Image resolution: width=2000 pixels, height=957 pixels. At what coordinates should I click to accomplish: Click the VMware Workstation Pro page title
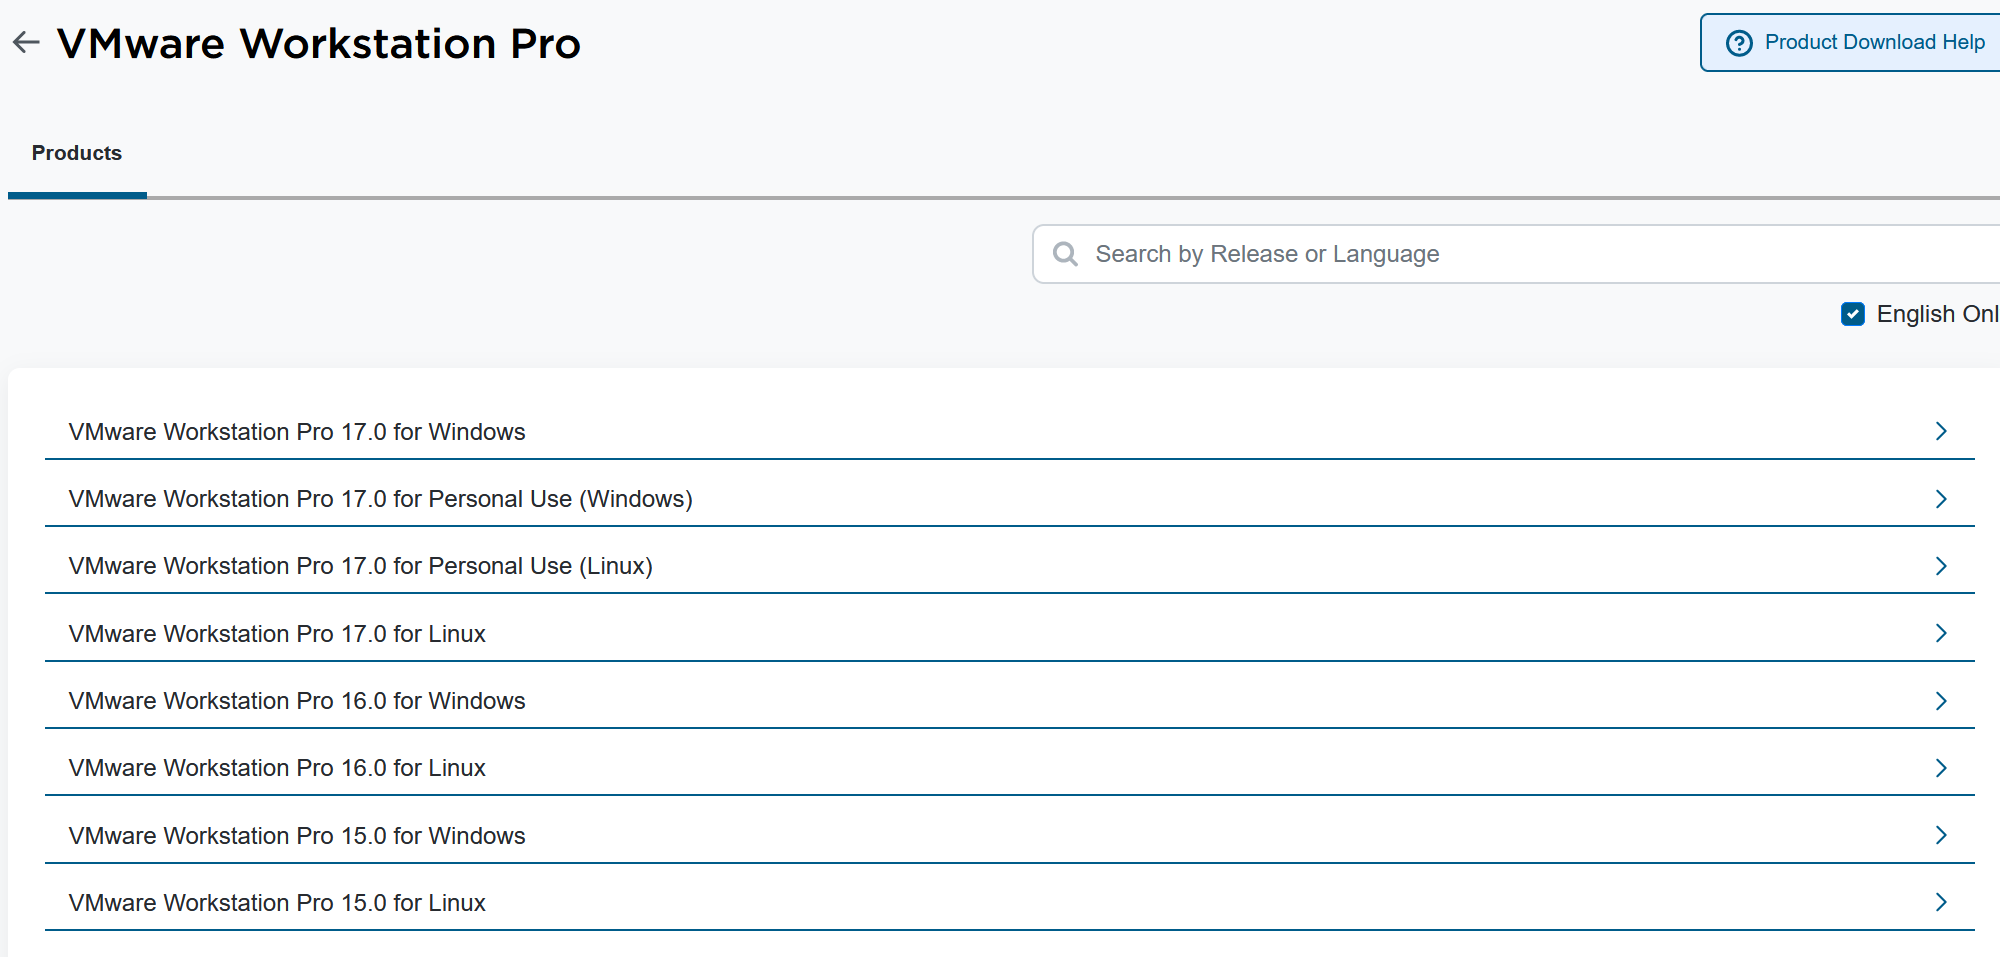tap(319, 44)
